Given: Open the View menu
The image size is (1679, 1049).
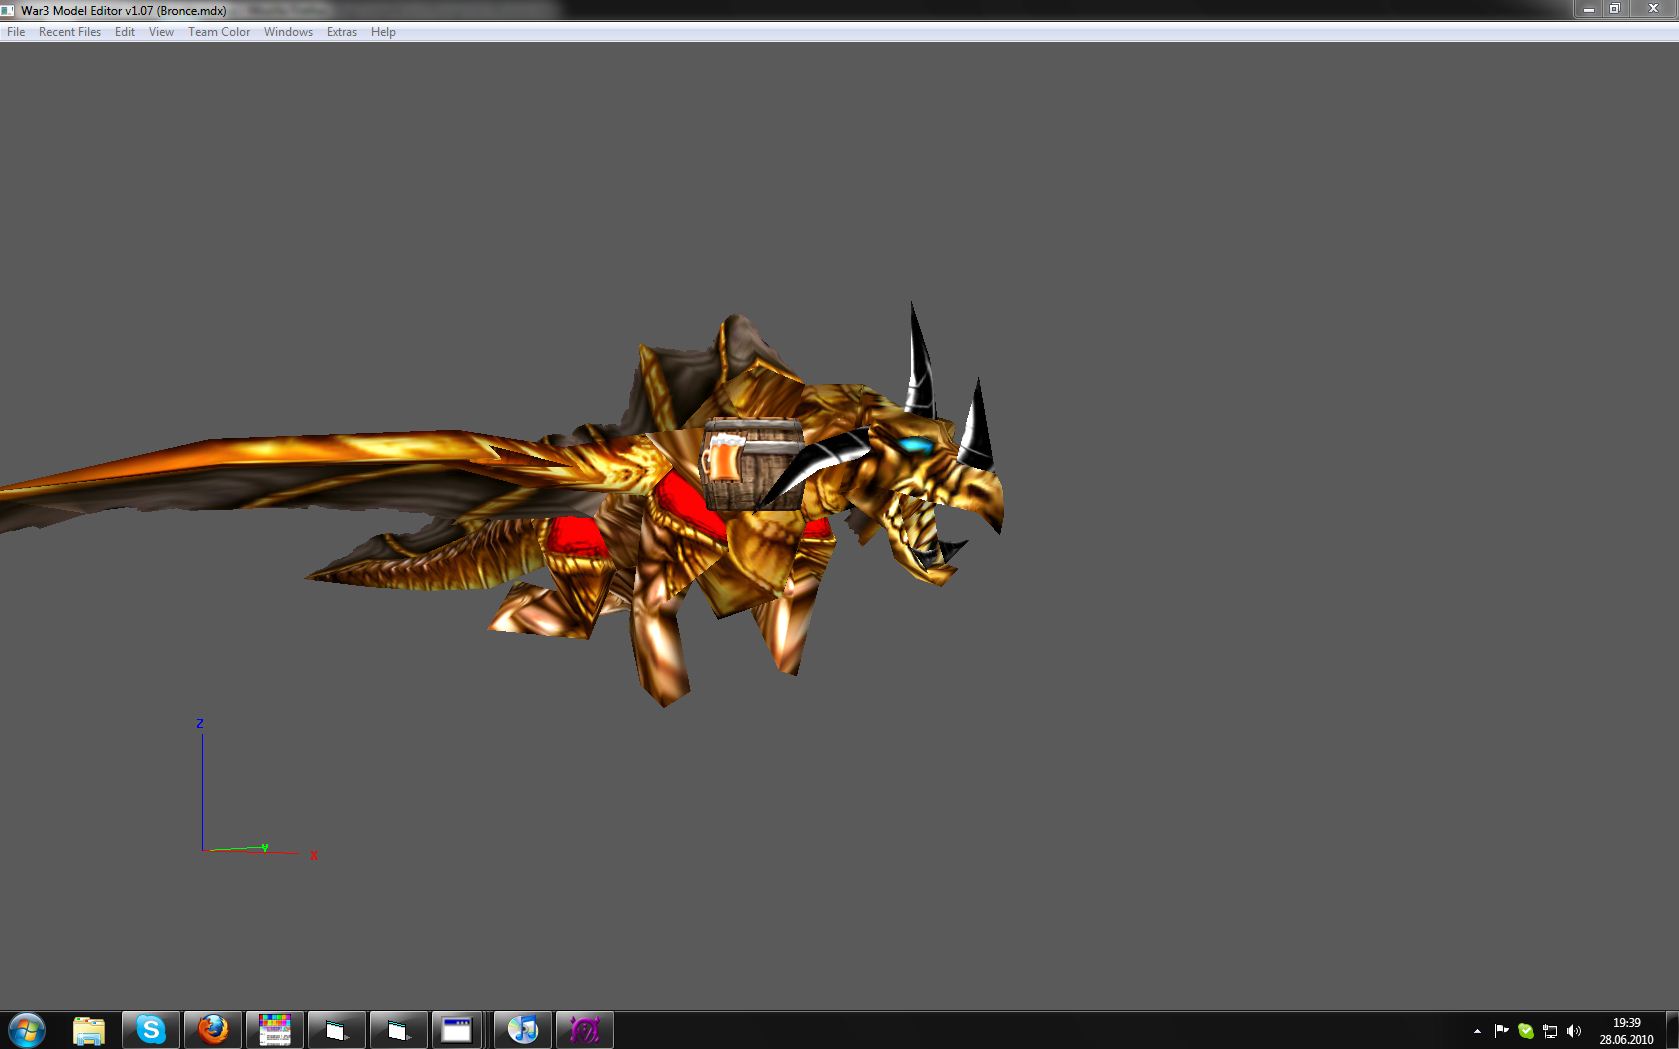Looking at the screenshot, I should 161,32.
